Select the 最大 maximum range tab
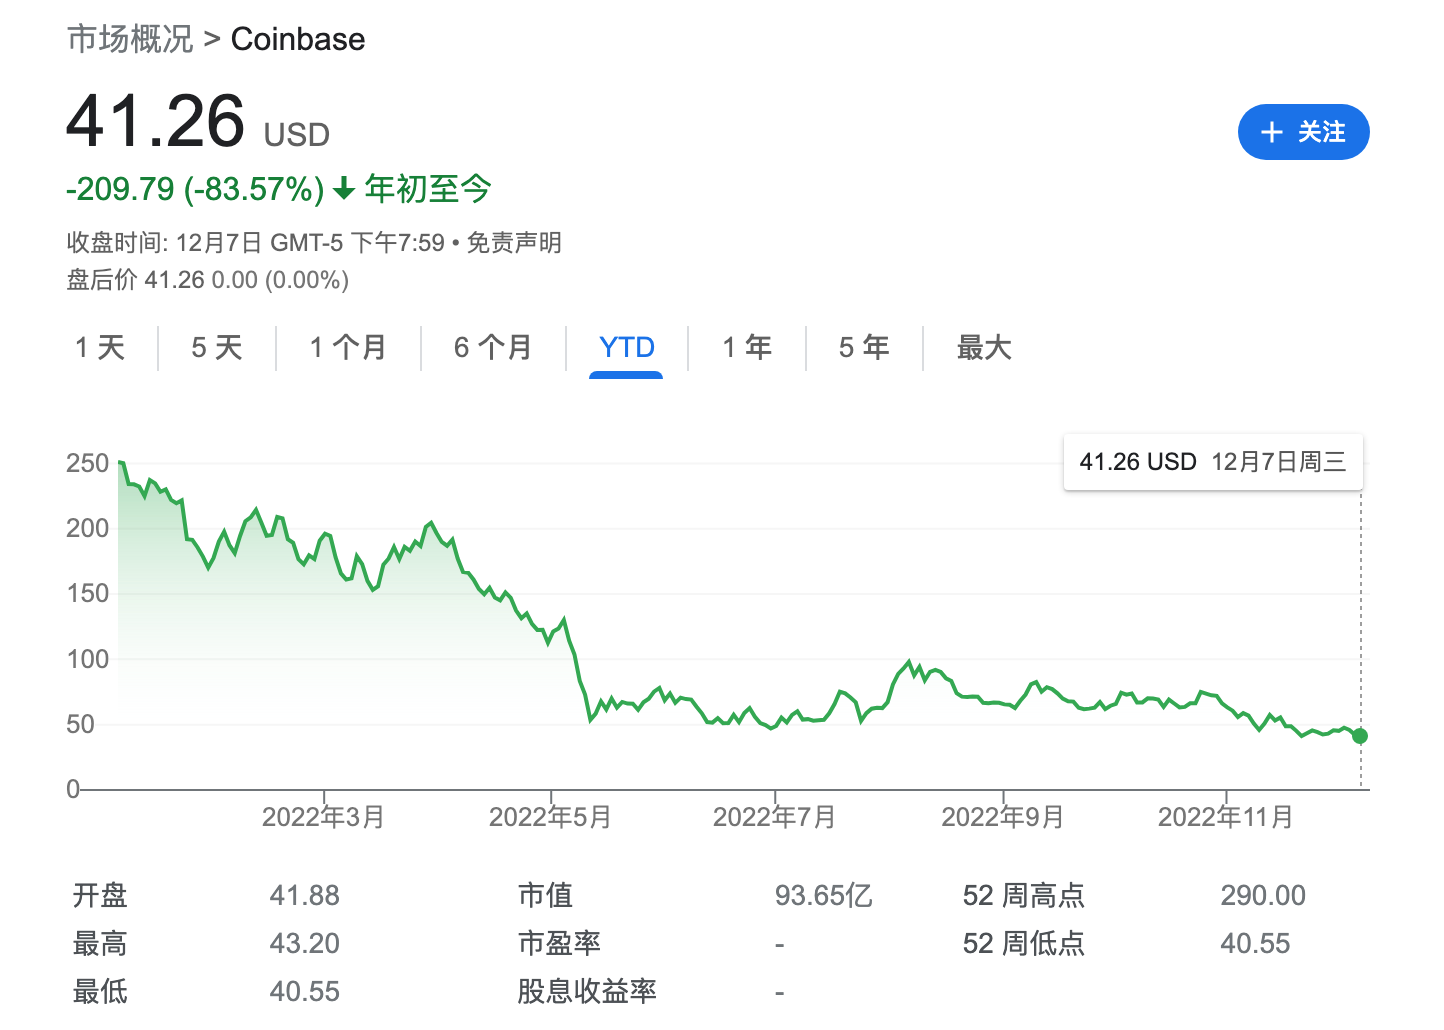 [x=984, y=347]
